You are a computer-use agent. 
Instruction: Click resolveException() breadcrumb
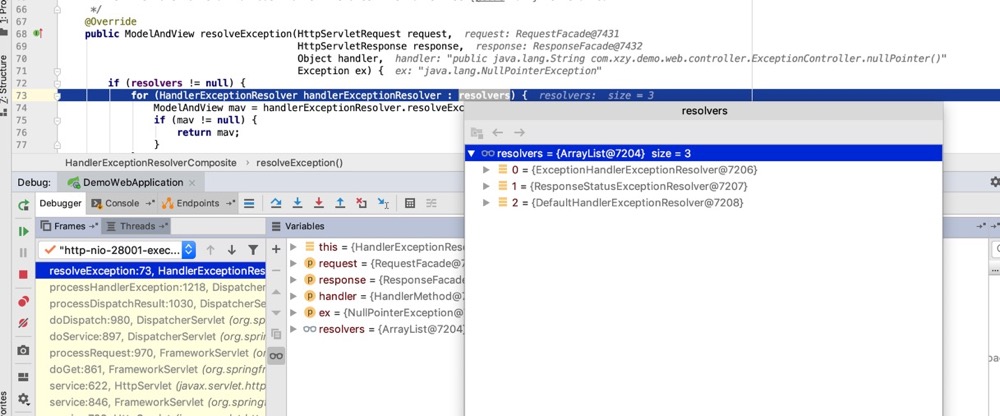299,163
